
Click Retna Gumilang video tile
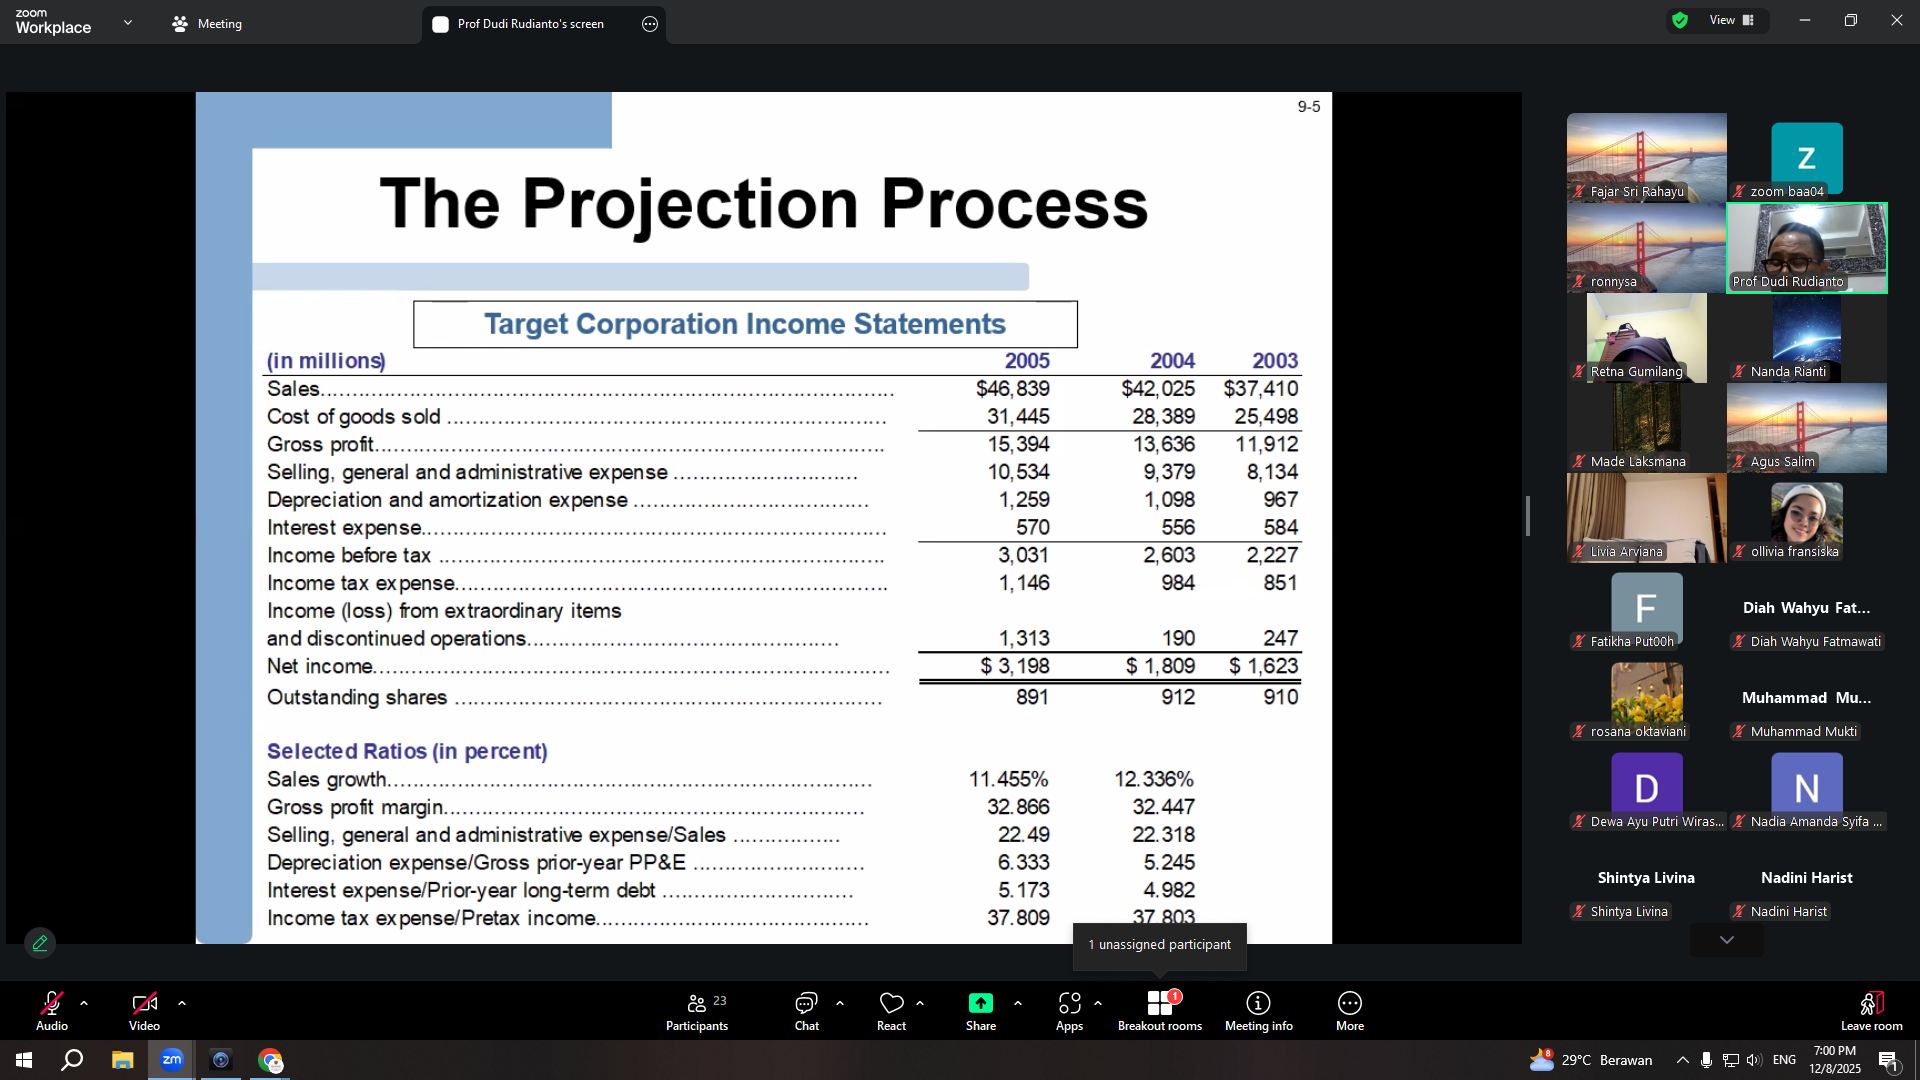pyautogui.click(x=1647, y=338)
